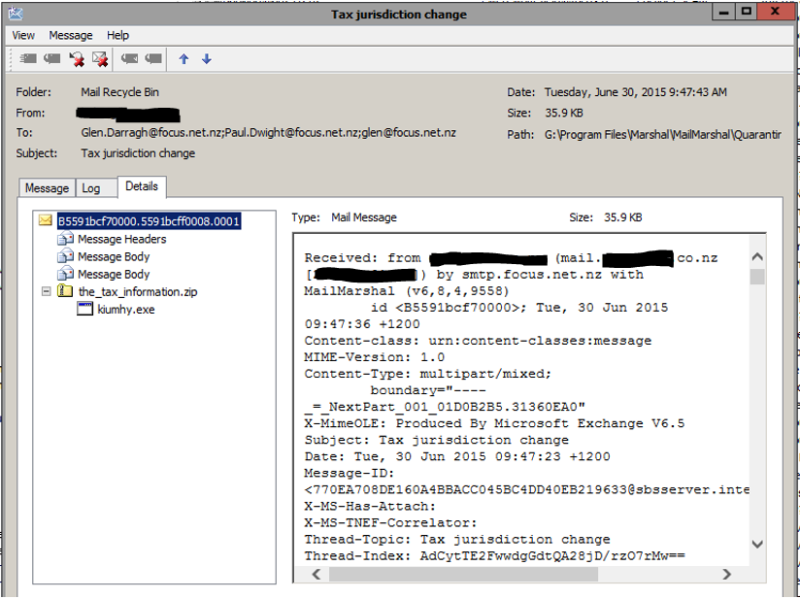Select the previous message toolbar icon
The height and width of the screenshot is (599, 800).
[x=129, y=58]
